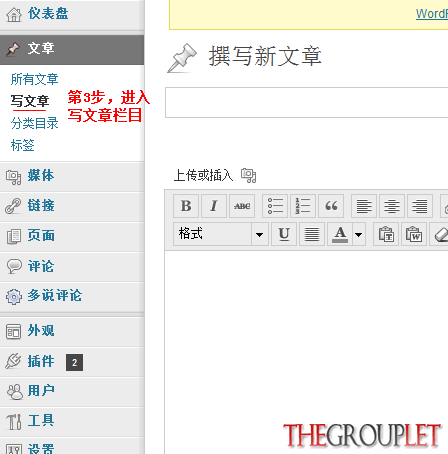The image size is (448, 454).
Task: Click the layout icon next to 外观
Action: coord(14,332)
